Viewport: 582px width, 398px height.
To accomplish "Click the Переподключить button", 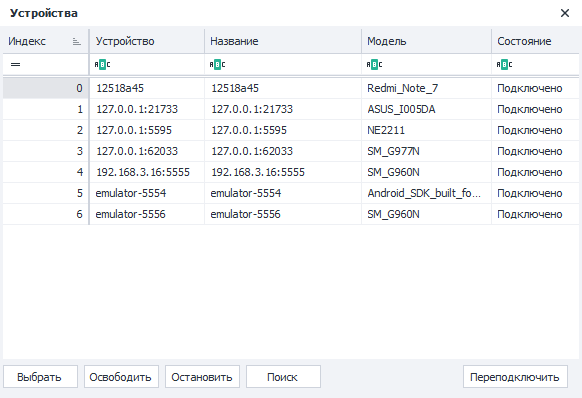I will click(515, 377).
